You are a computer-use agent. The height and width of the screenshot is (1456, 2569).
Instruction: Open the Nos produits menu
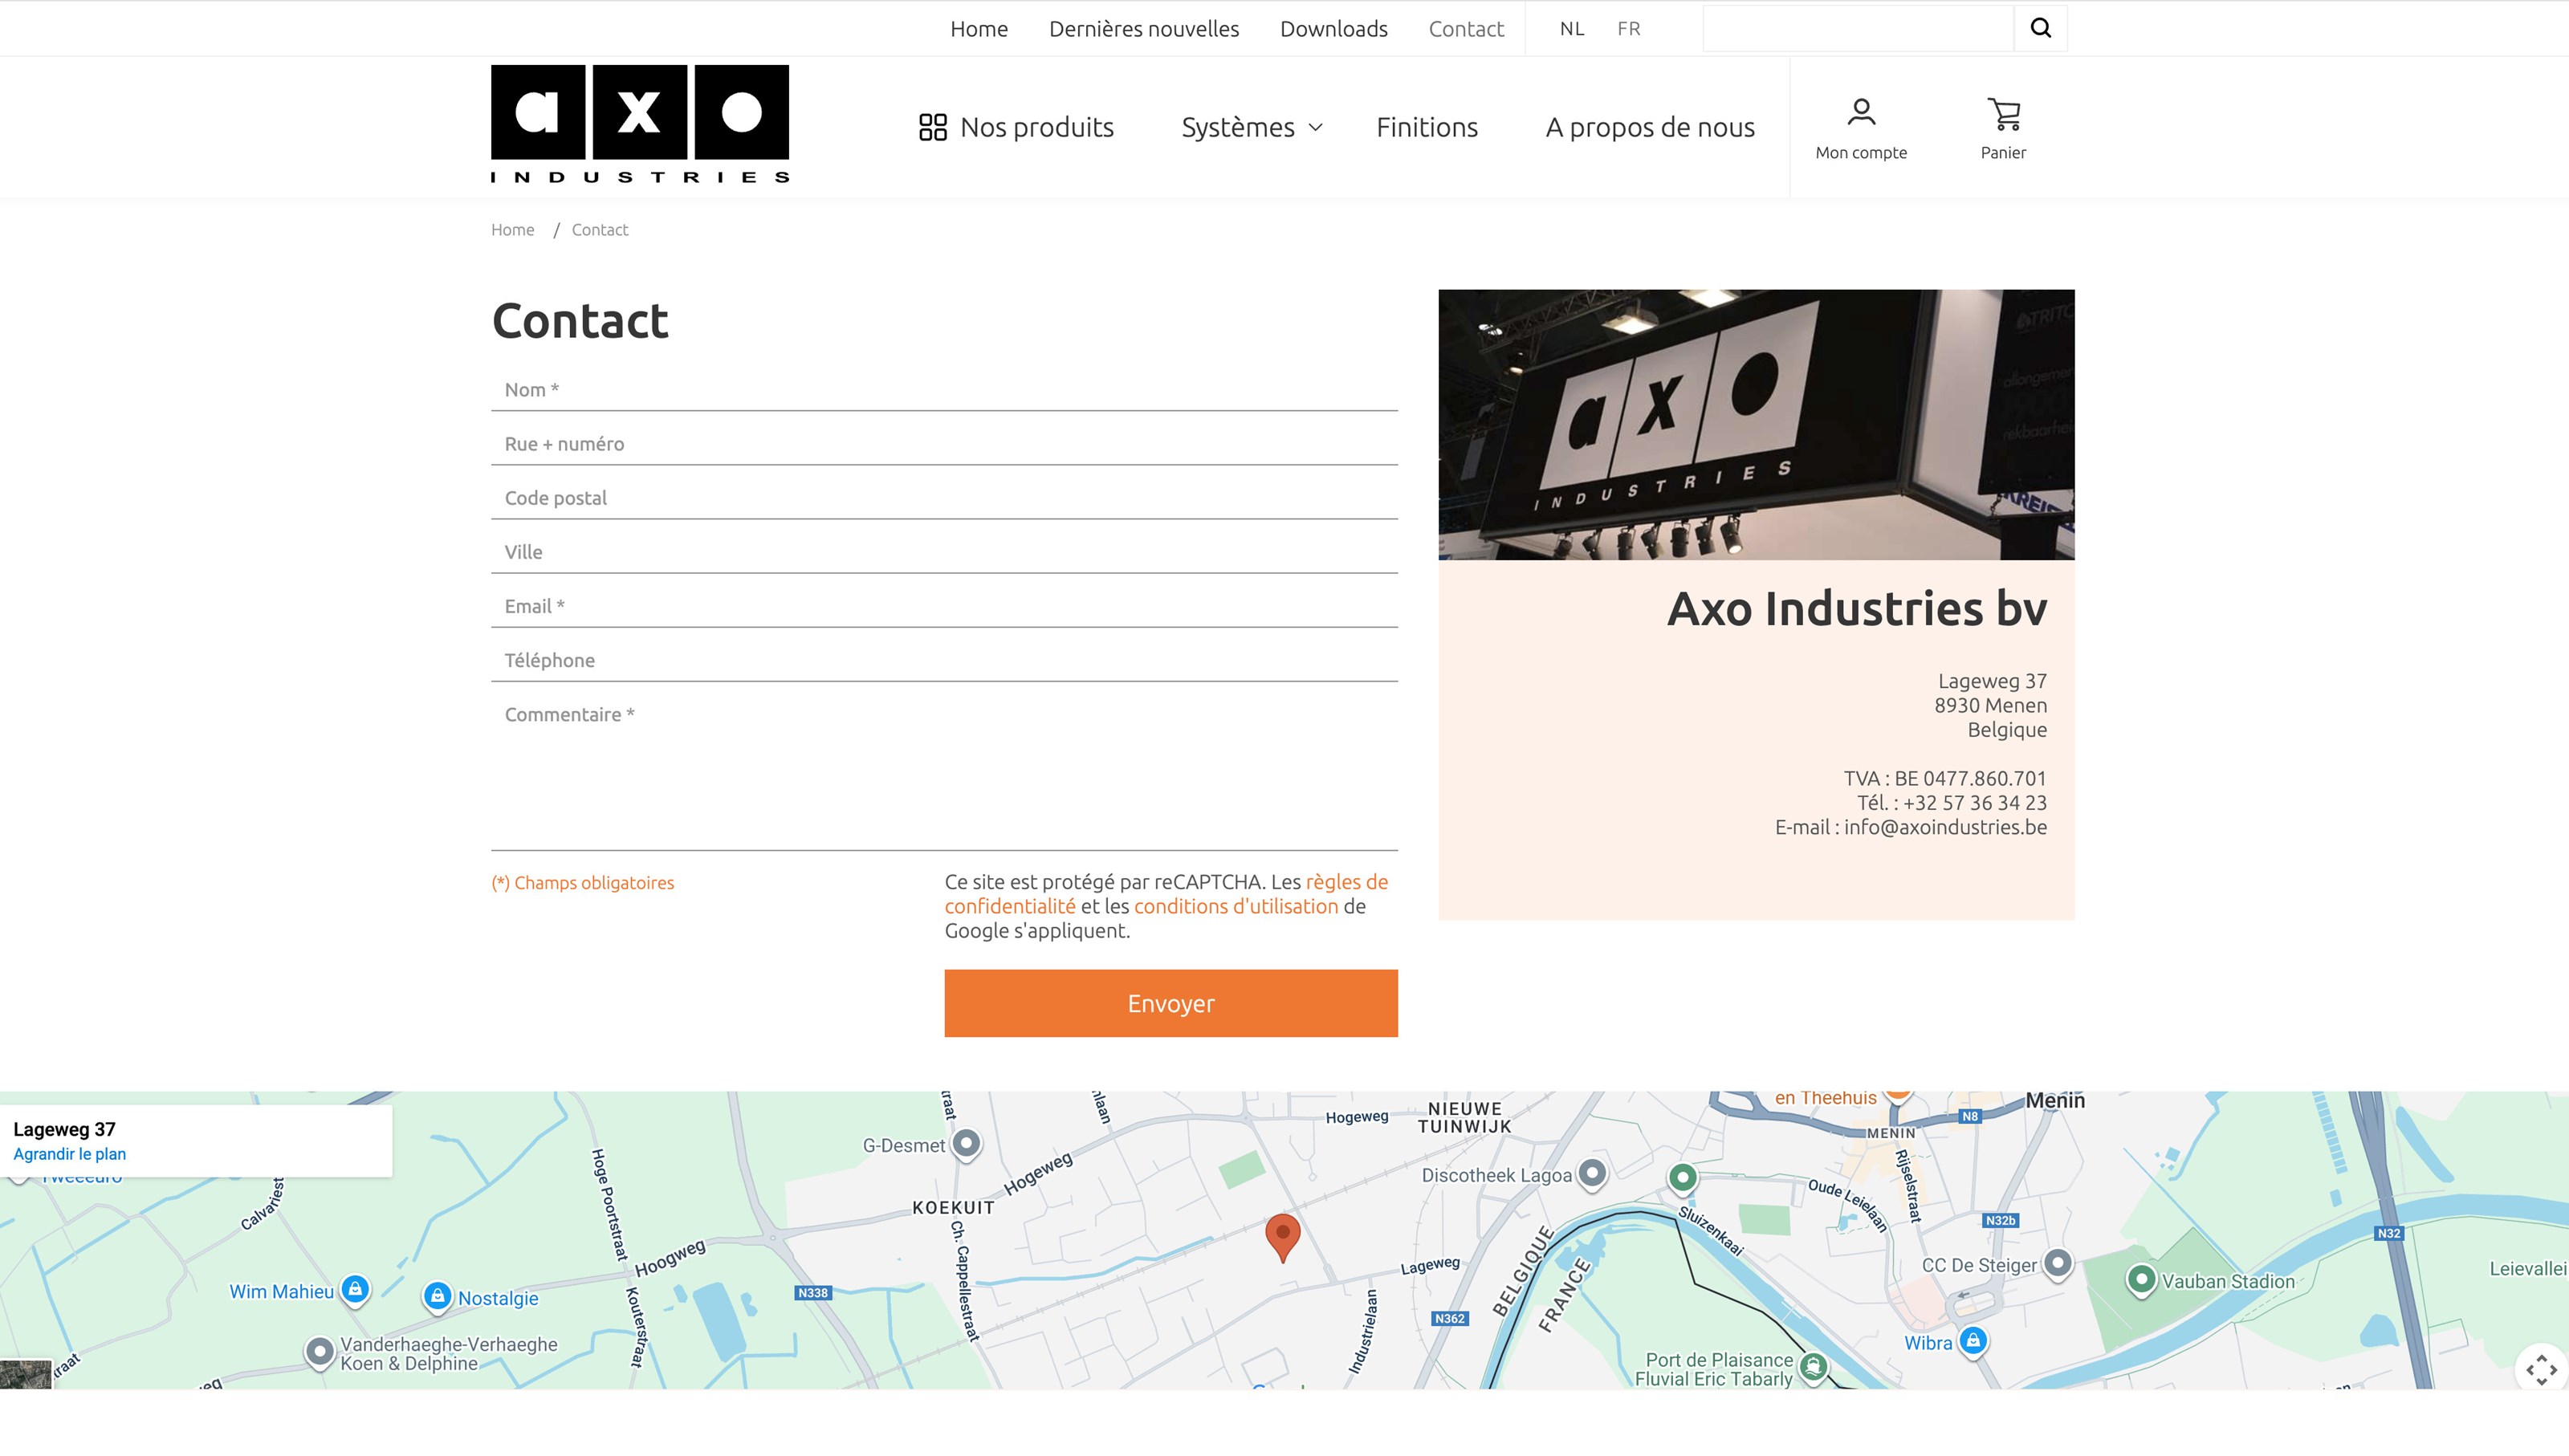coord(1016,127)
